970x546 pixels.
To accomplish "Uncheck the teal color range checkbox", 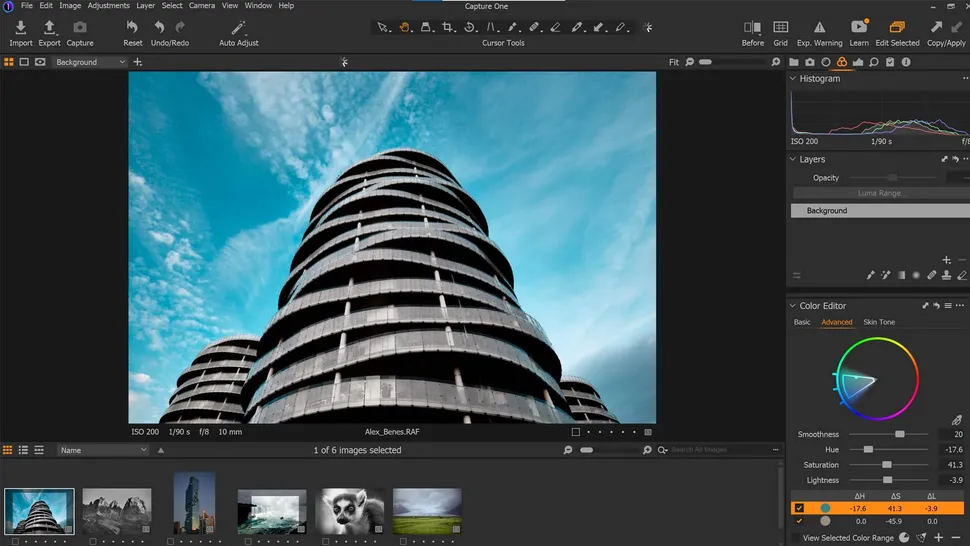I will [799, 508].
